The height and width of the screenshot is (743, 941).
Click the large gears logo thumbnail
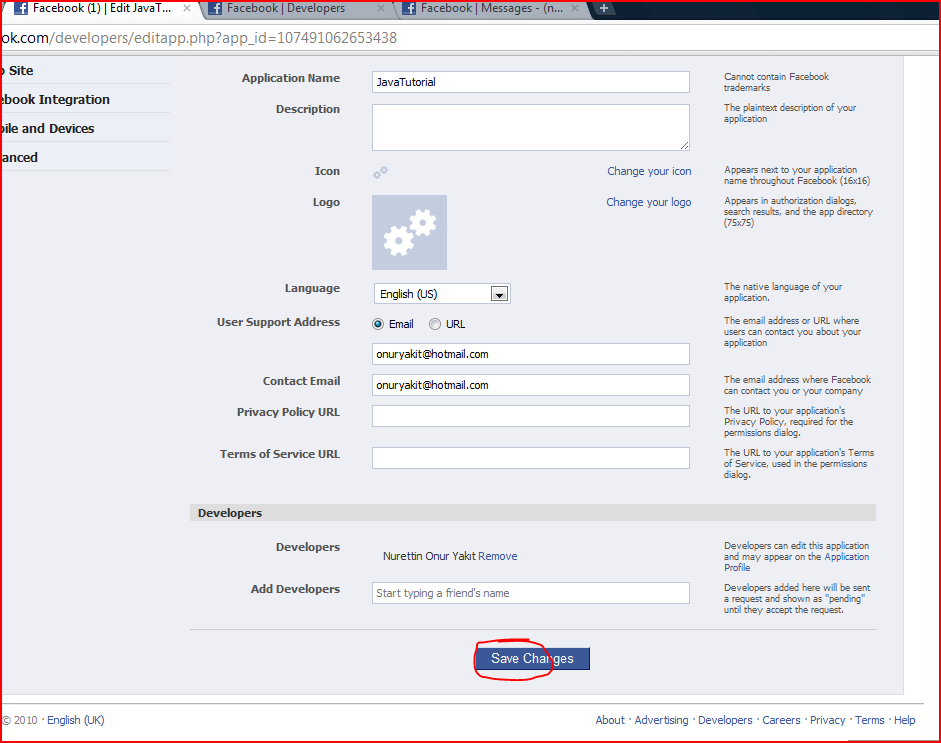coord(409,232)
